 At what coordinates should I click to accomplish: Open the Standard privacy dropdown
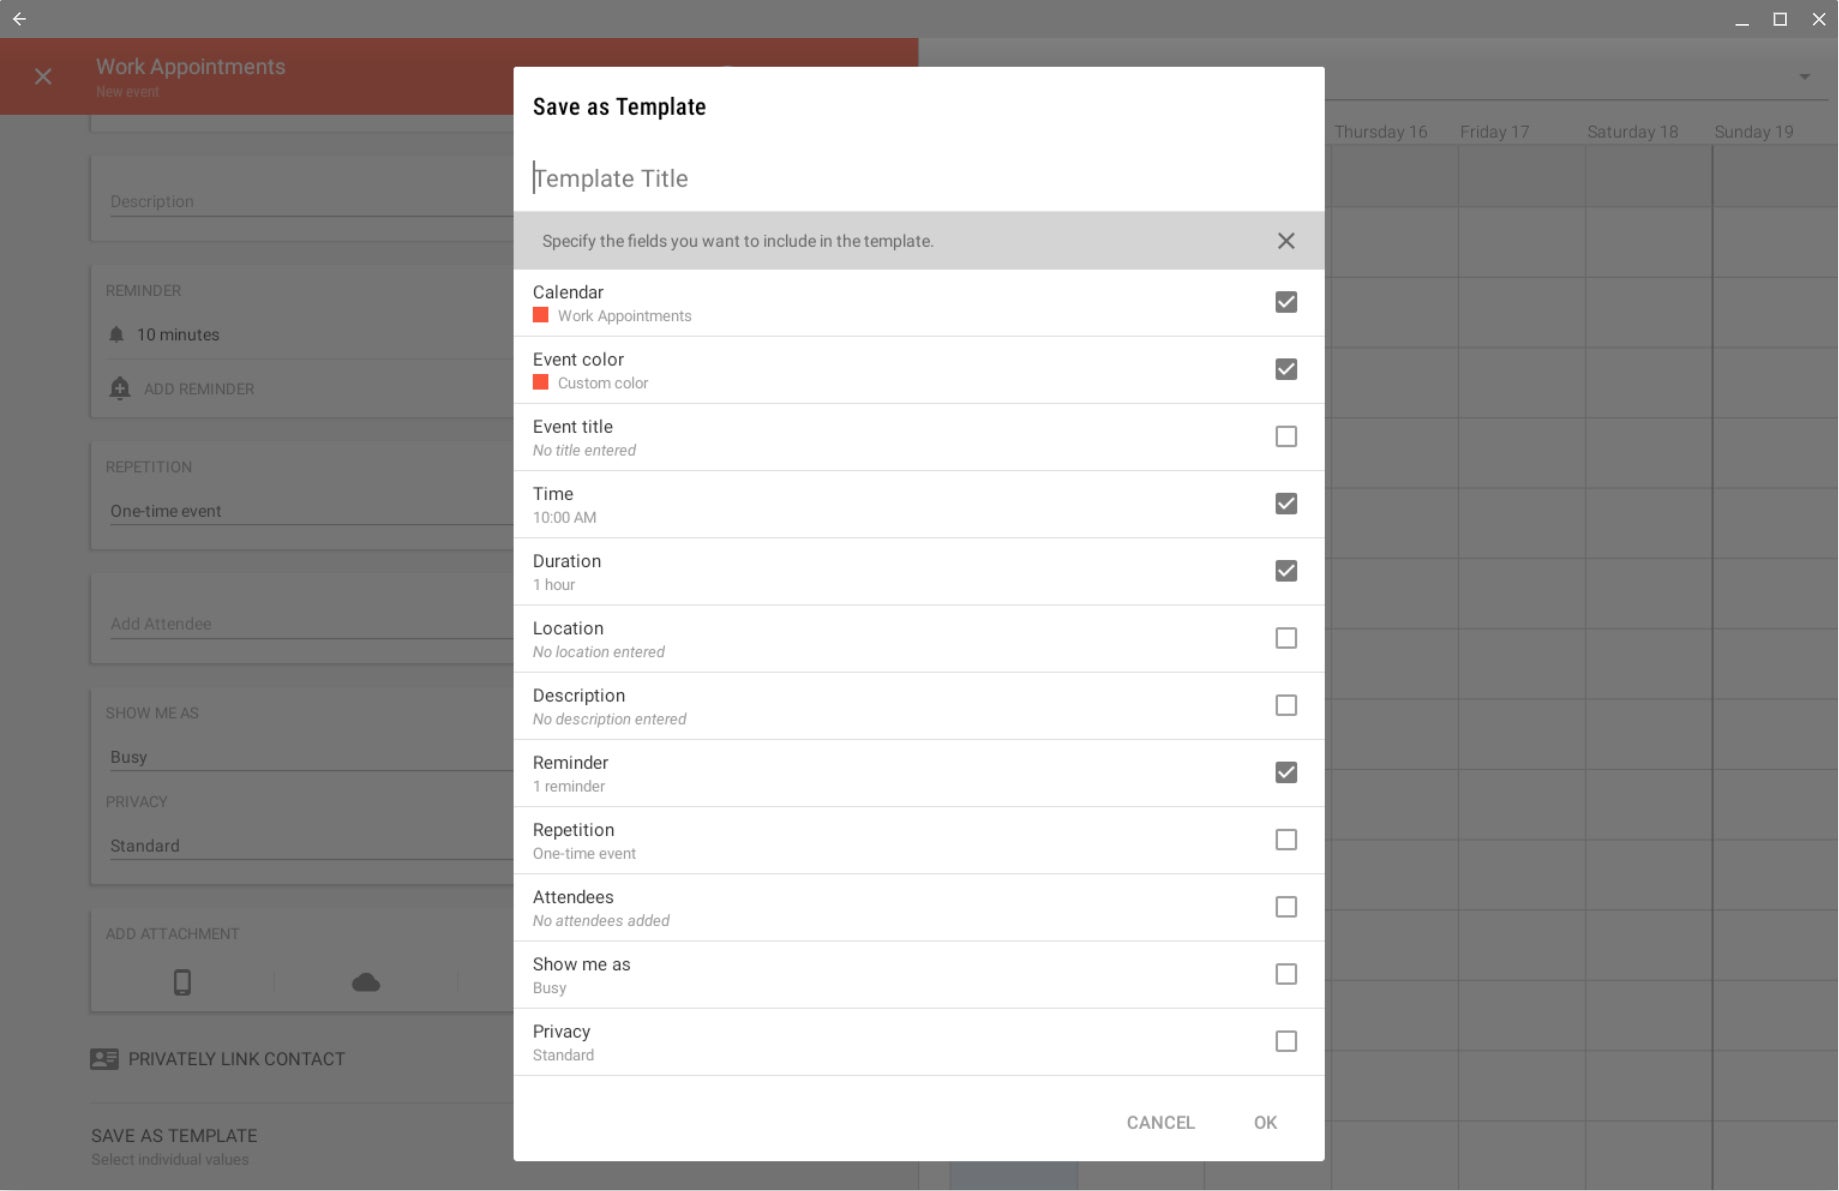[x=310, y=846]
